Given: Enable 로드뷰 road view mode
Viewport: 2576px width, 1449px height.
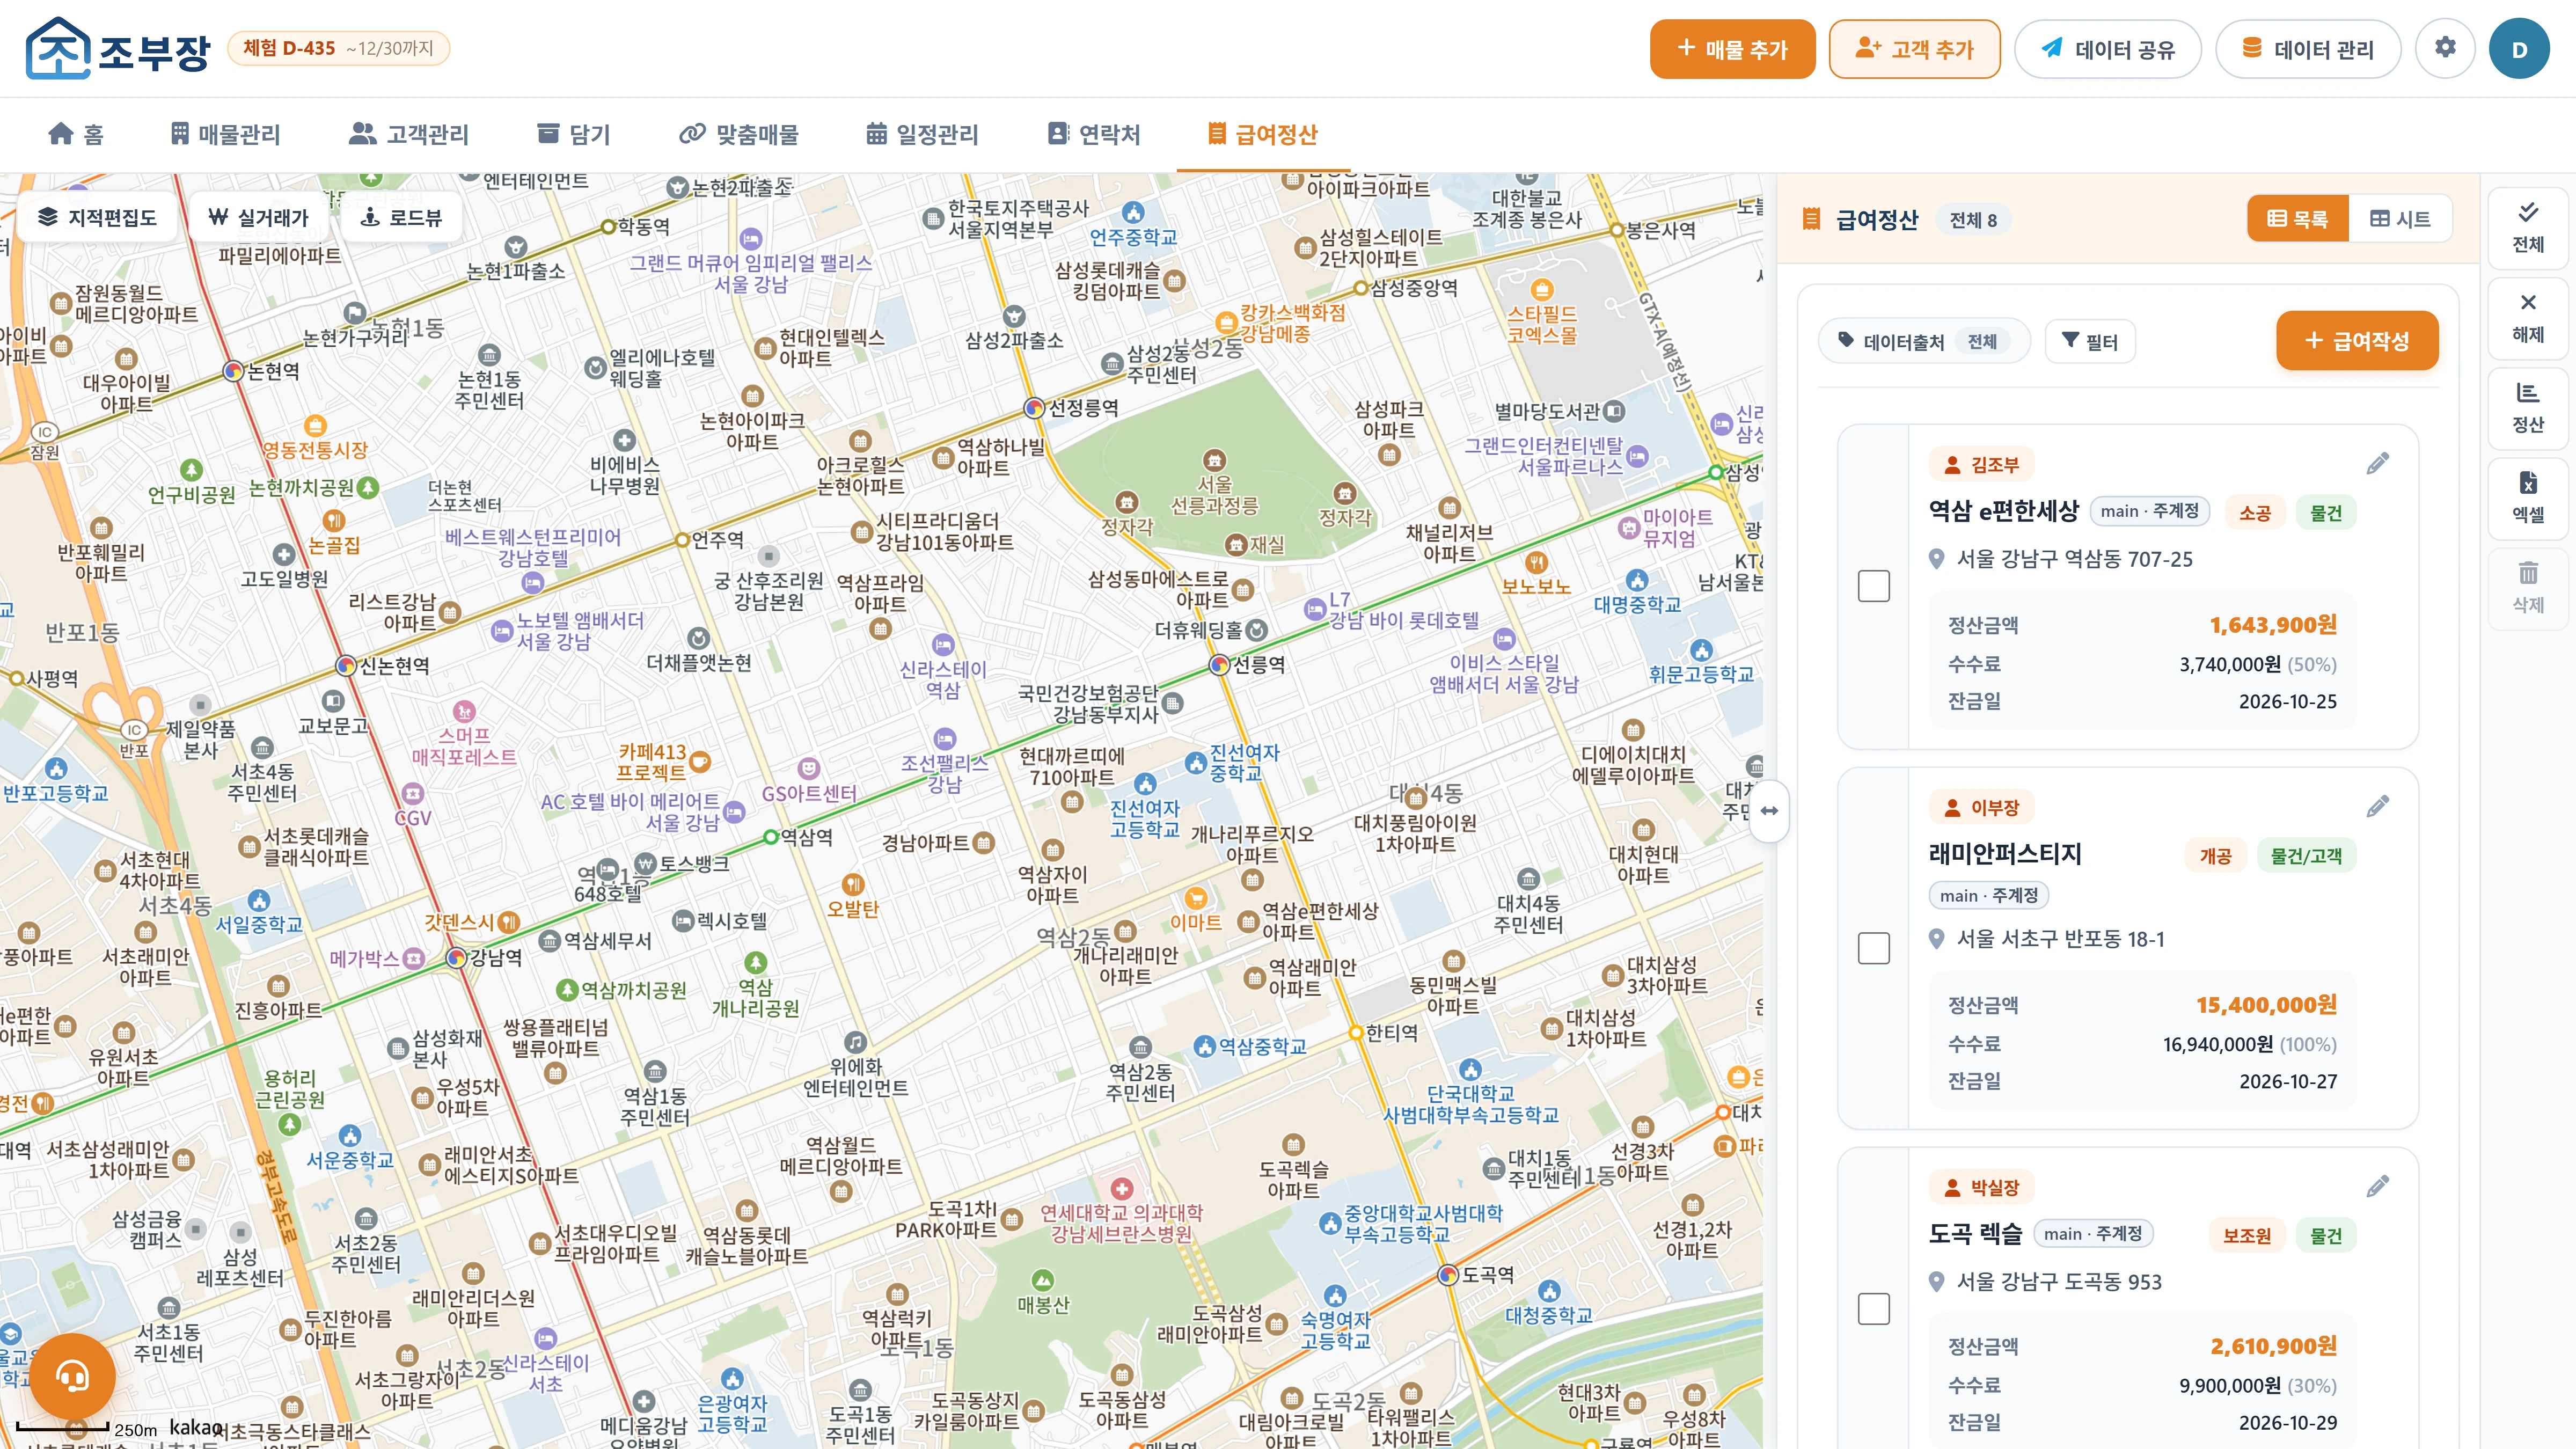Looking at the screenshot, I should point(401,217).
